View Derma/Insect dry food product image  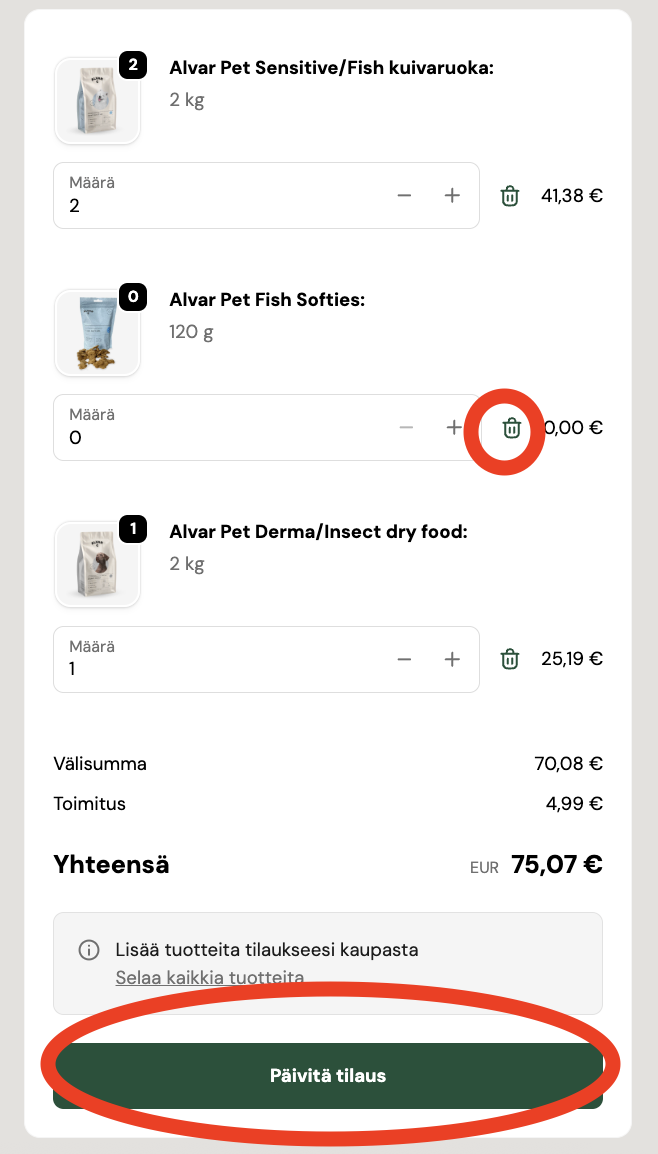pyautogui.click(x=97, y=564)
